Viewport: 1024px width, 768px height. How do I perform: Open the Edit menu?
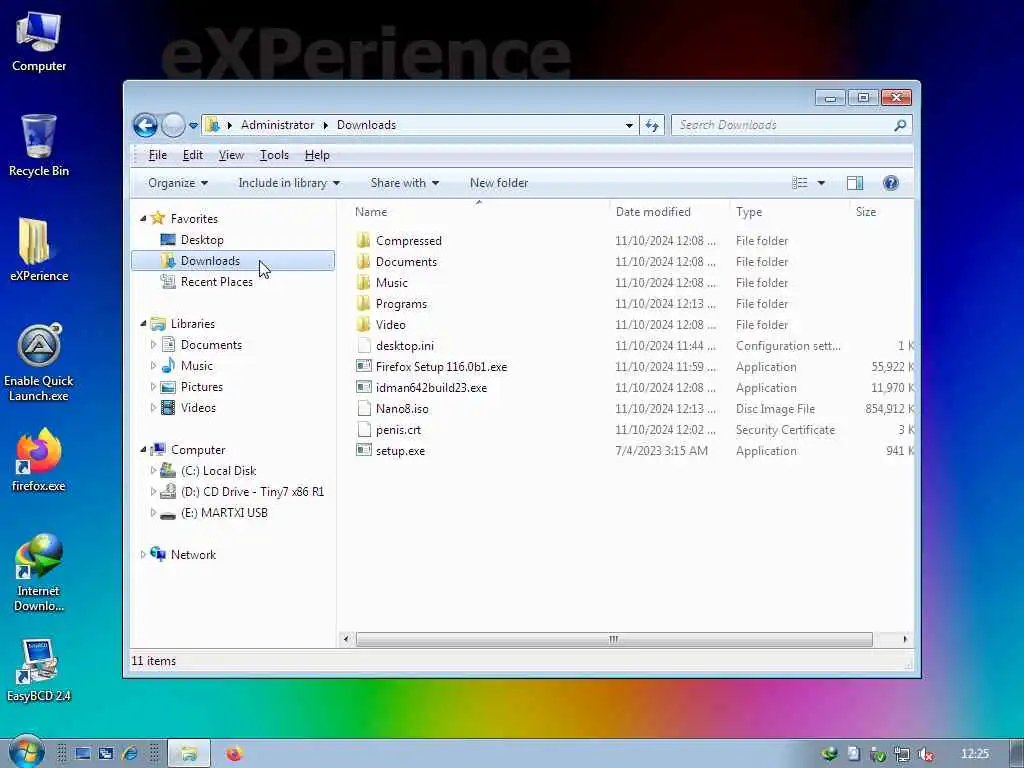[x=193, y=155]
